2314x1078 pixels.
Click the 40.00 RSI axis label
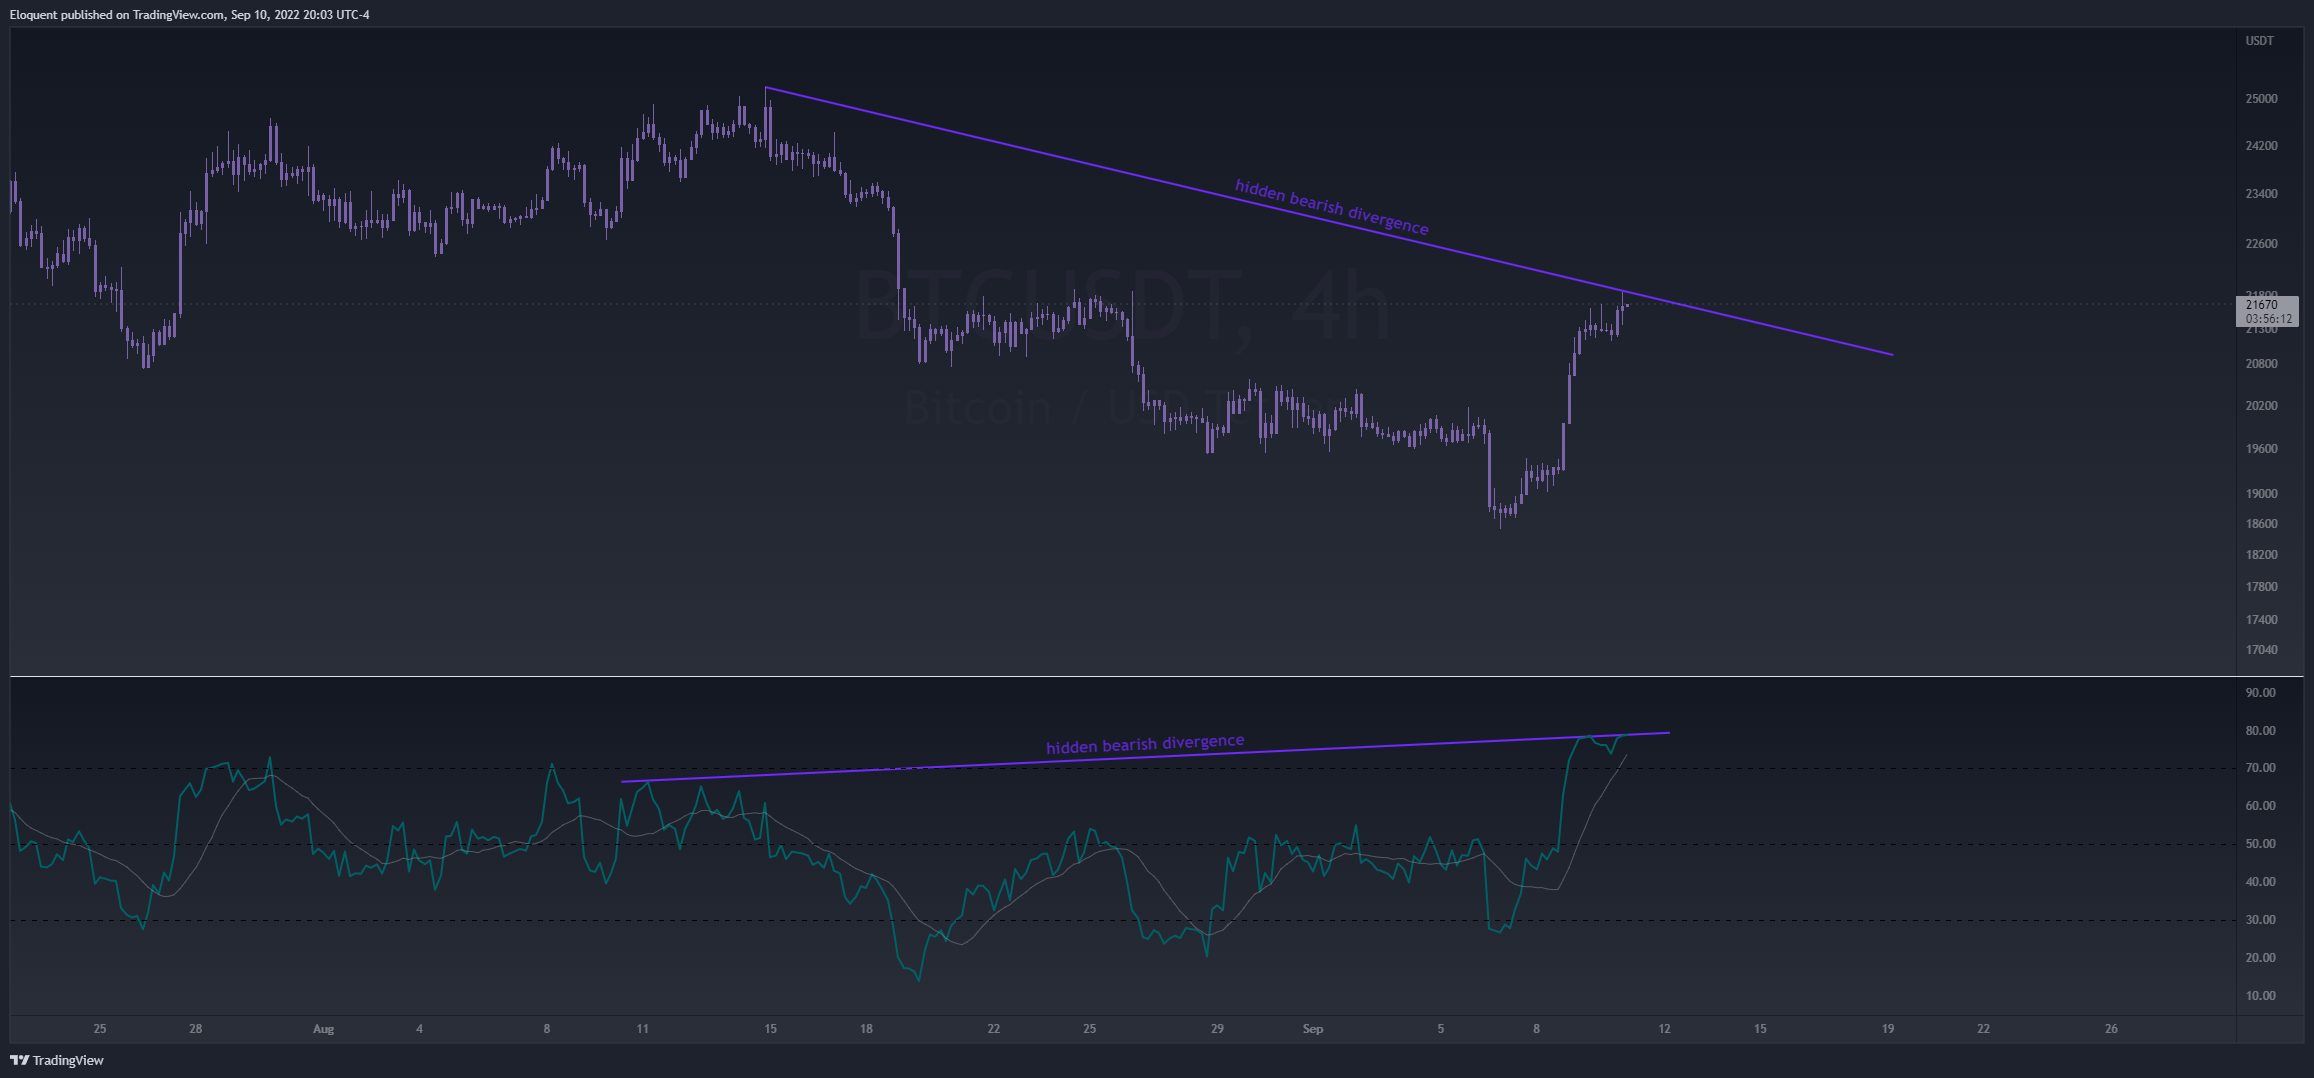[2260, 882]
